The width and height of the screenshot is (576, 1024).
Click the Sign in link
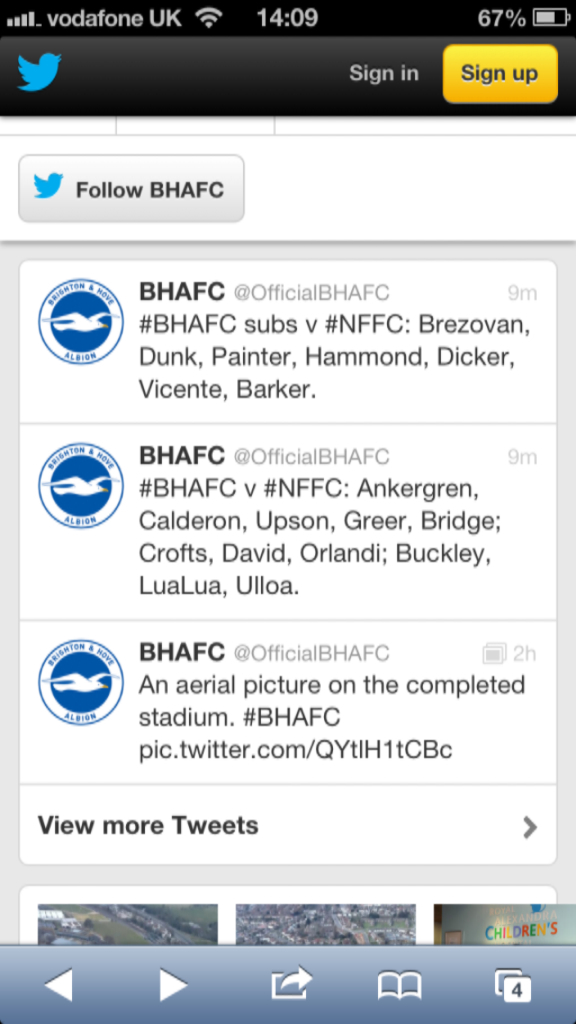(384, 73)
